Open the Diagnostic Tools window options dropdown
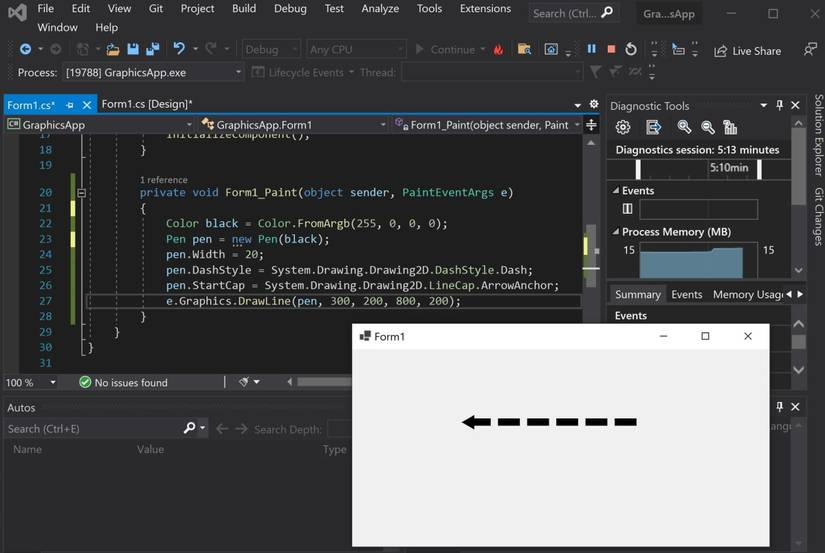 click(x=763, y=105)
